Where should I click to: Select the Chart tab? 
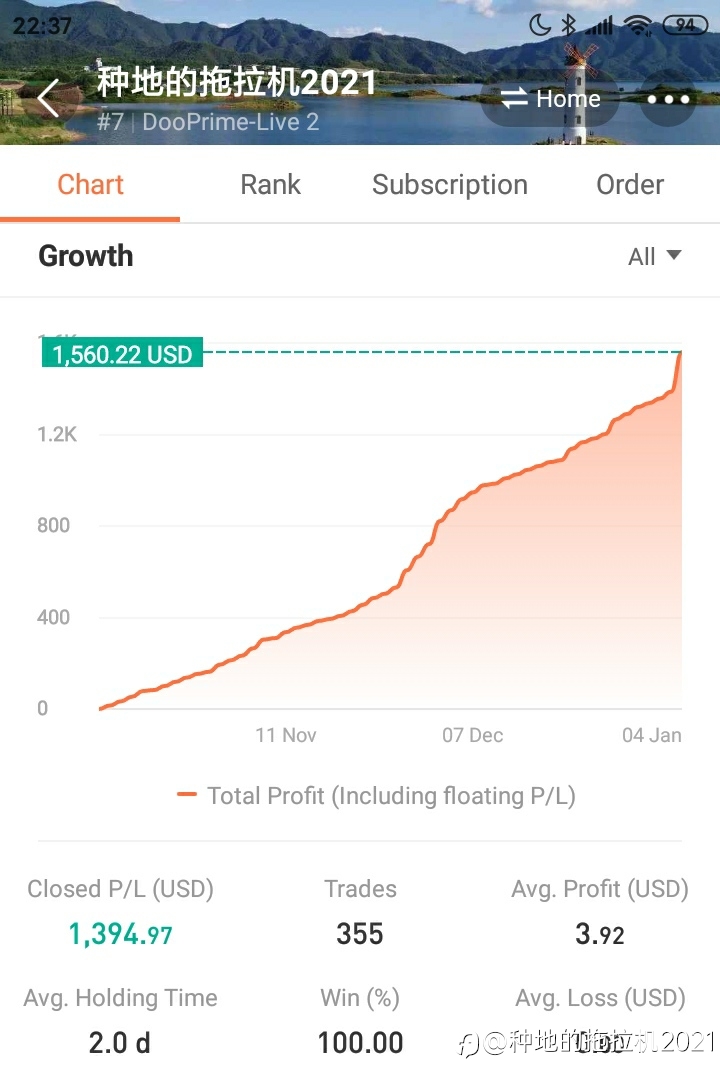90,185
